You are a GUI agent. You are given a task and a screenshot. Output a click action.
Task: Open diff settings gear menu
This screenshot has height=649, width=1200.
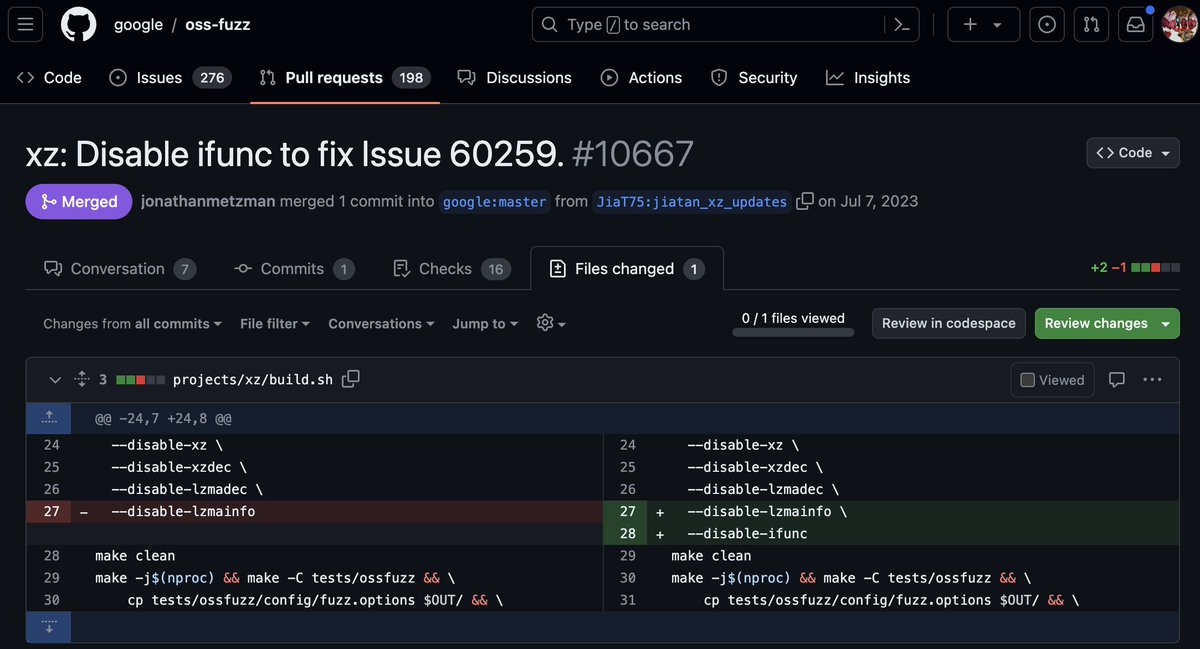[x=551, y=323]
